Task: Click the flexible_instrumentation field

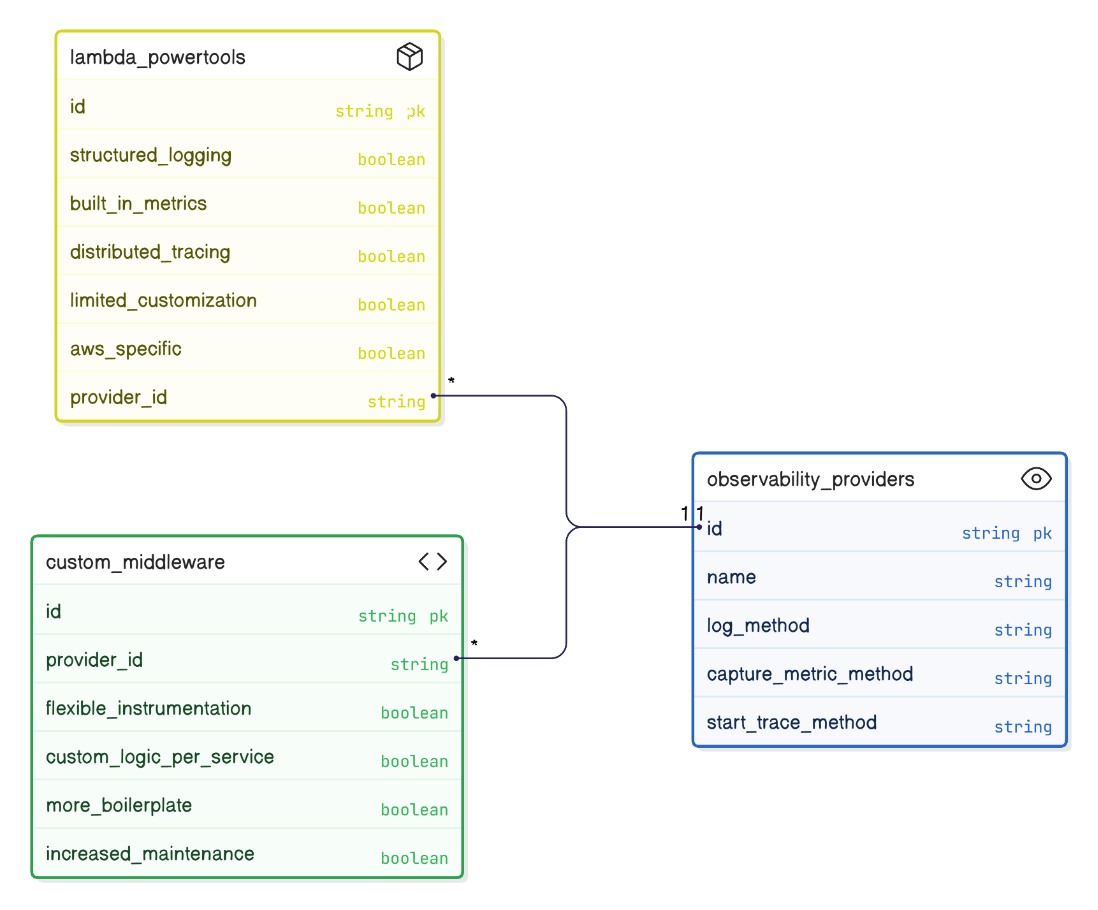Action: [x=247, y=707]
